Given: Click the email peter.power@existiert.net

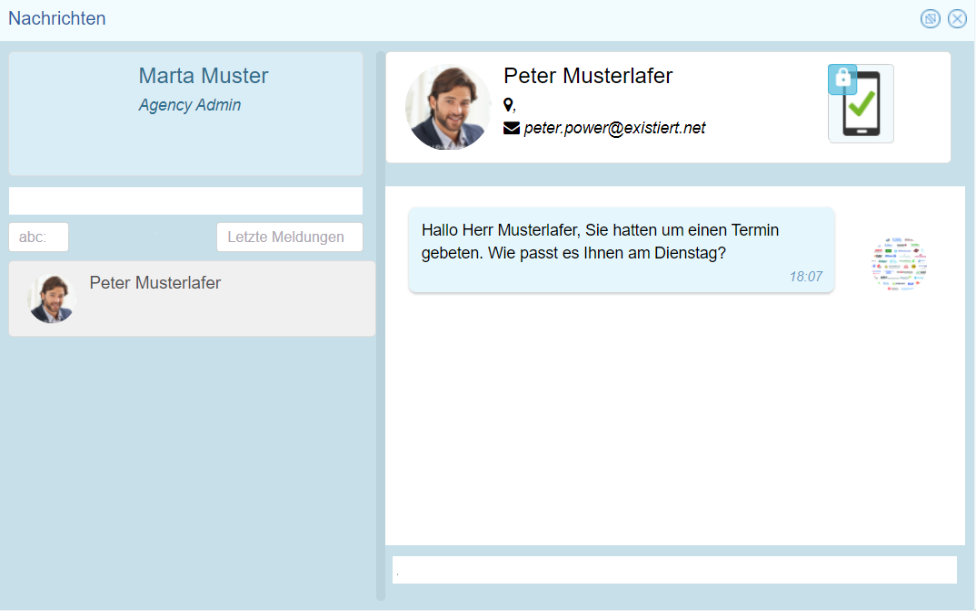Looking at the screenshot, I should tap(614, 128).
